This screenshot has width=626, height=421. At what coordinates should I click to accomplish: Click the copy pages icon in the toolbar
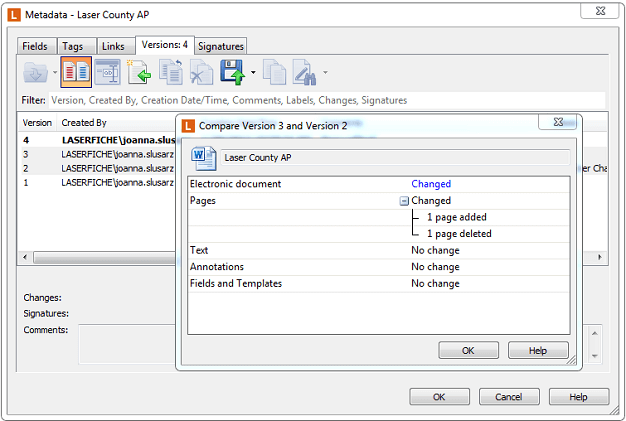(275, 72)
